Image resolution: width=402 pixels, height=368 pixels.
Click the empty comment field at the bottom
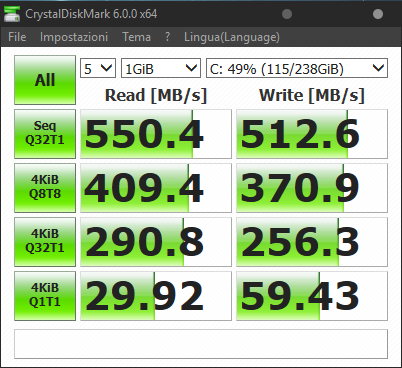[x=201, y=344]
